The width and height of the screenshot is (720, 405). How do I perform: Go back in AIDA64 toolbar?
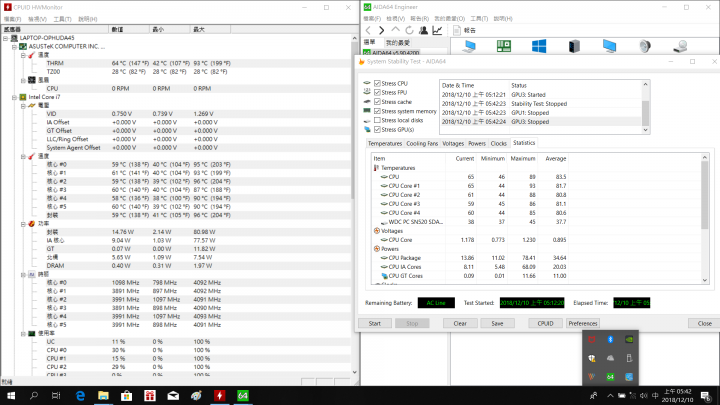368,30
